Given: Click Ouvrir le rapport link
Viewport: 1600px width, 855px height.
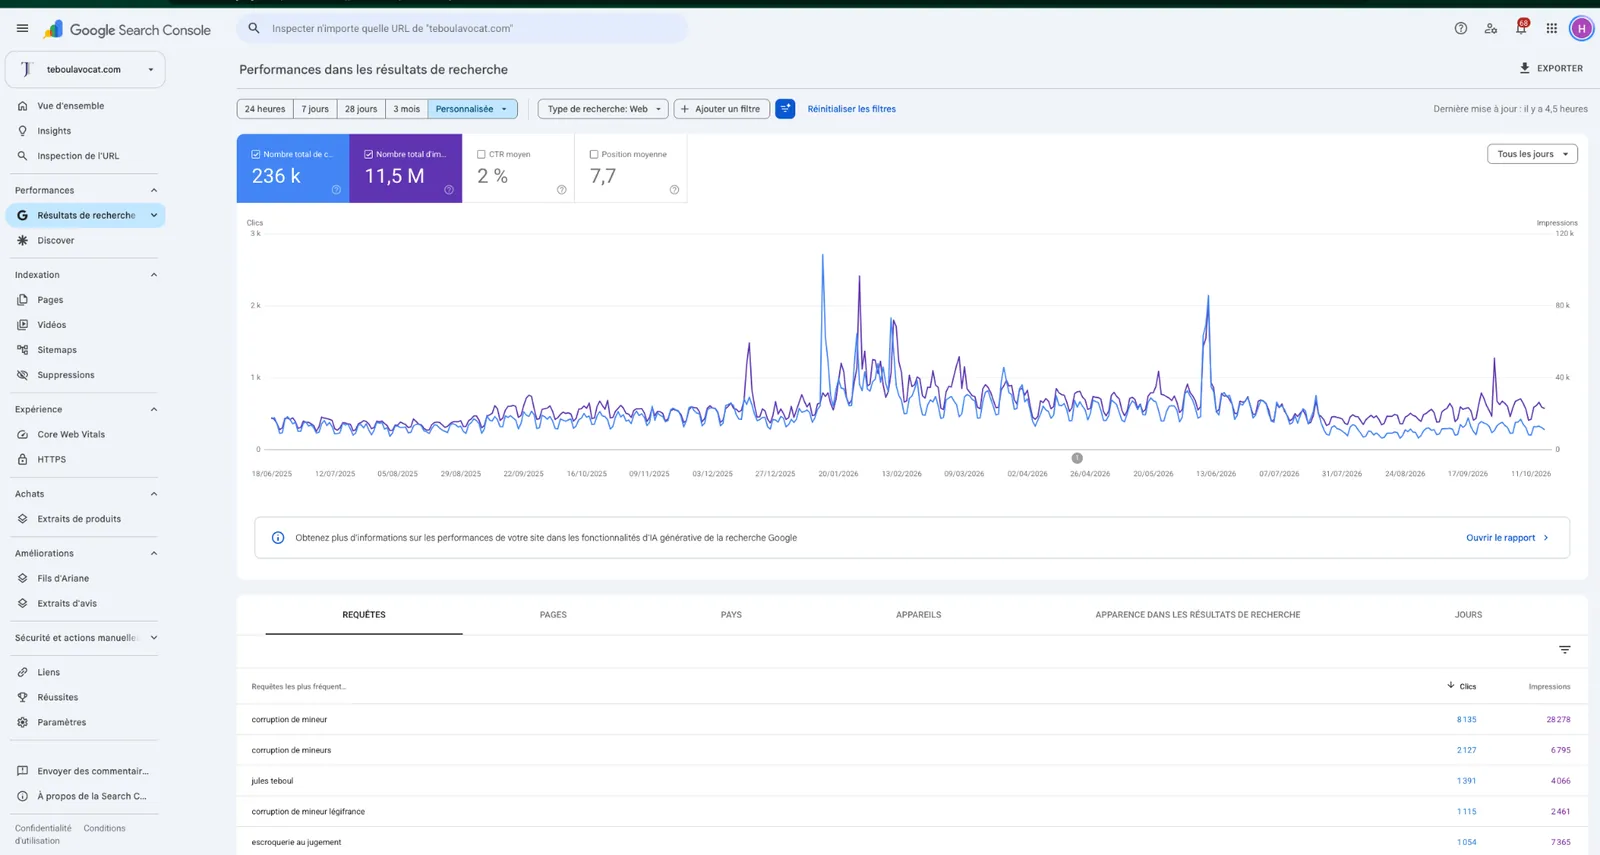Looking at the screenshot, I should point(1507,538).
